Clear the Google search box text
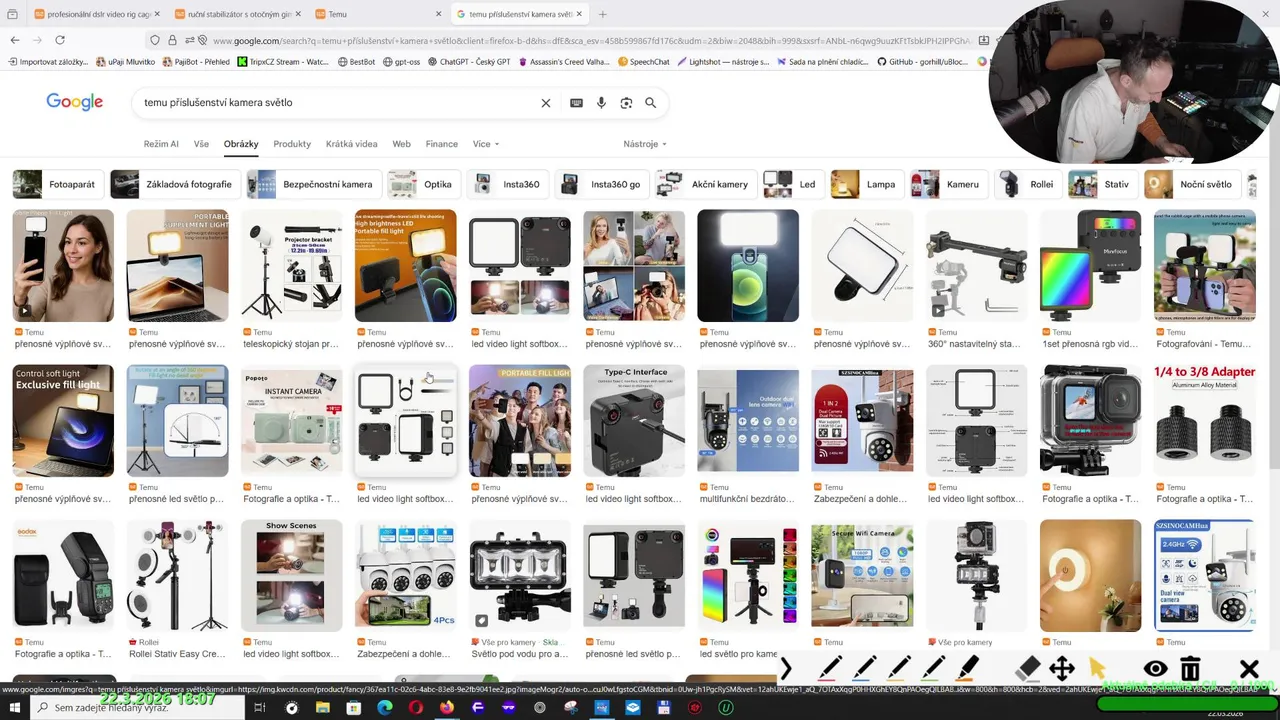The image size is (1280, 720). pyautogui.click(x=546, y=103)
